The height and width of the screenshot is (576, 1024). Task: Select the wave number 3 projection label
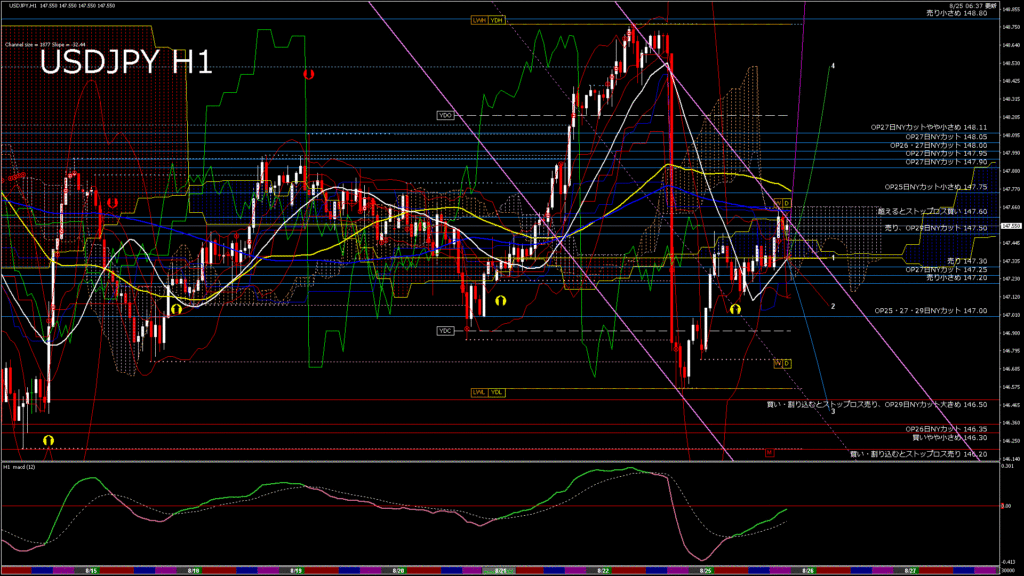pos(833,411)
